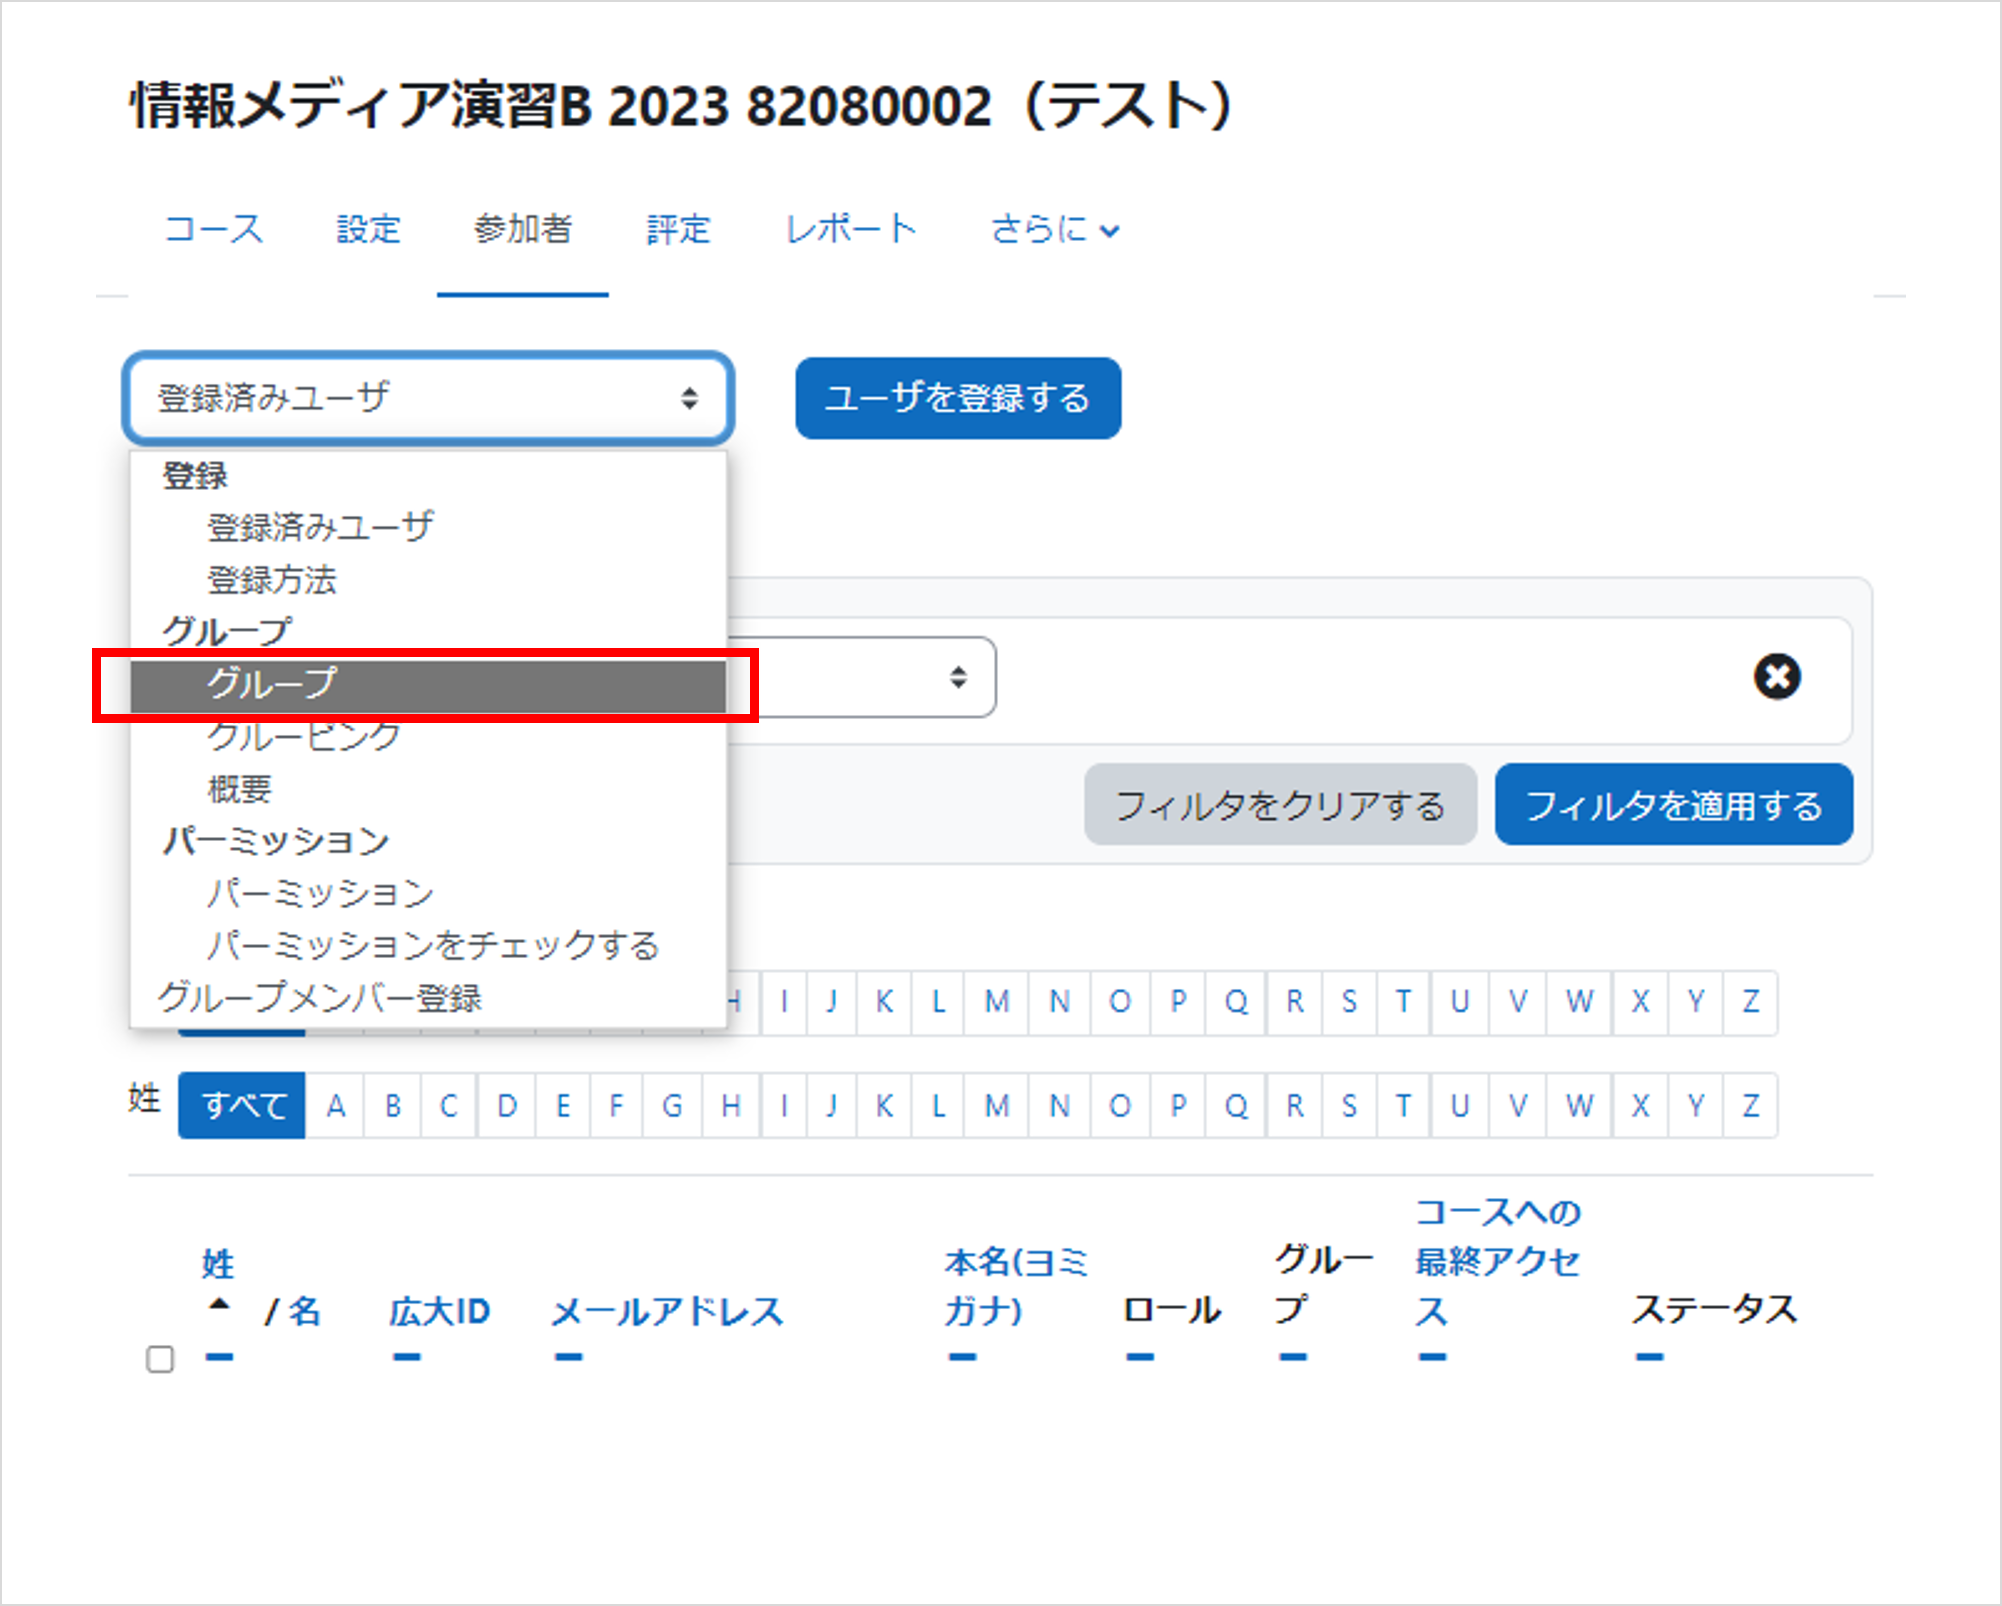Click the 姓 sort arrow icon
The width and height of the screenshot is (2002, 1606).
pos(219,1304)
